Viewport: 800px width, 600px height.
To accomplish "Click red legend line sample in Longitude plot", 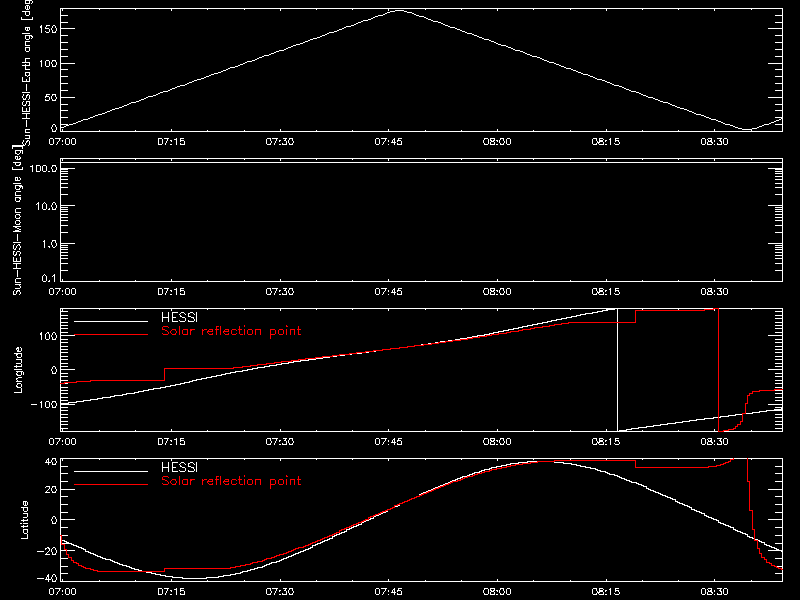I will pyautogui.click(x=111, y=335).
